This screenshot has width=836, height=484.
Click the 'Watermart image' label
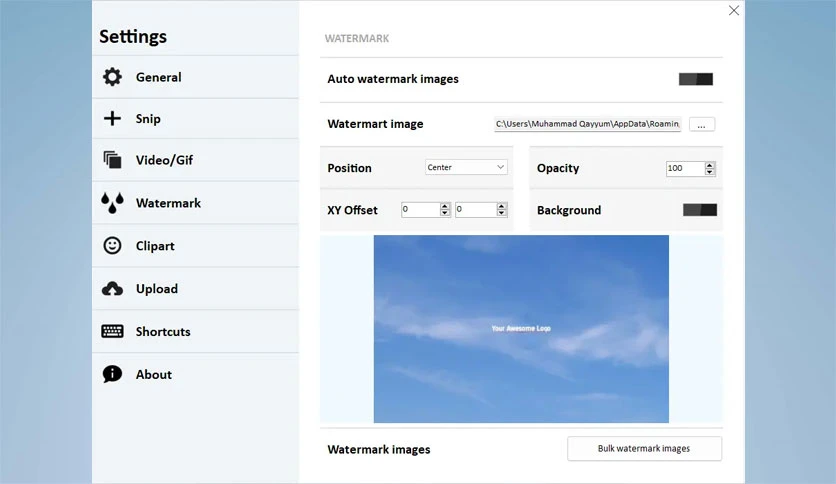375,124
